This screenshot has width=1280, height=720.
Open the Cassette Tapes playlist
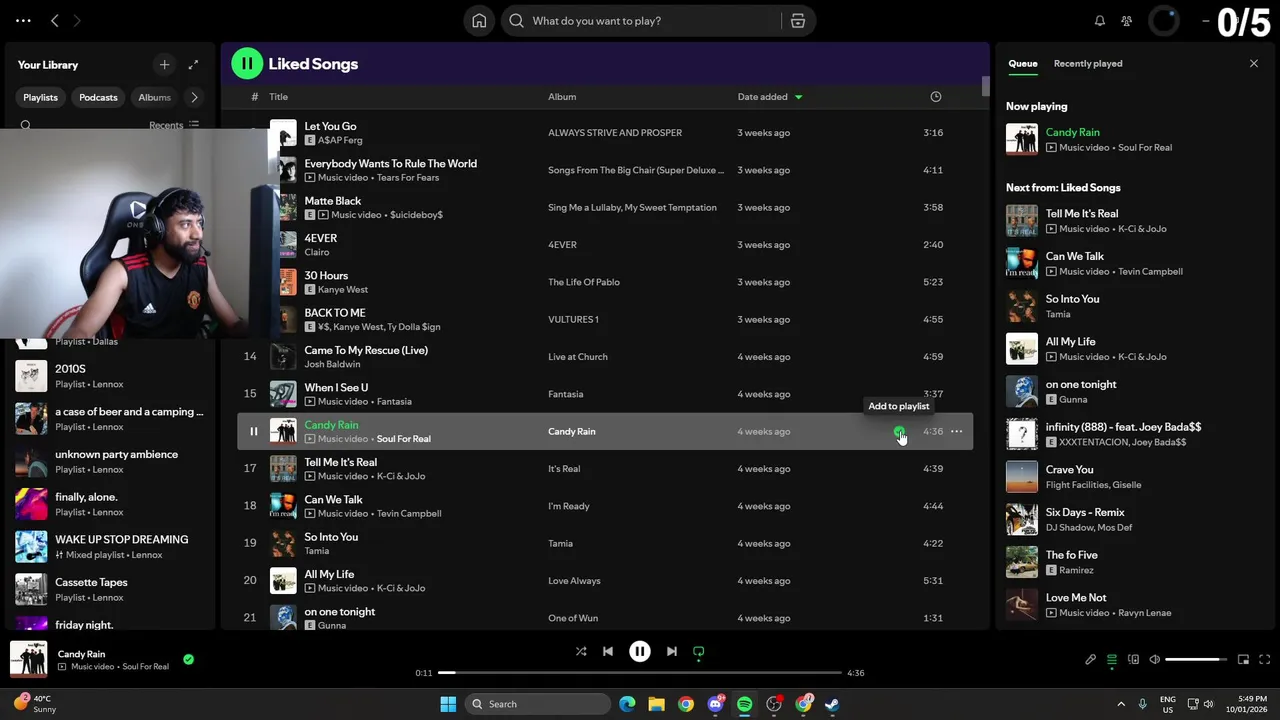(110, 589)
